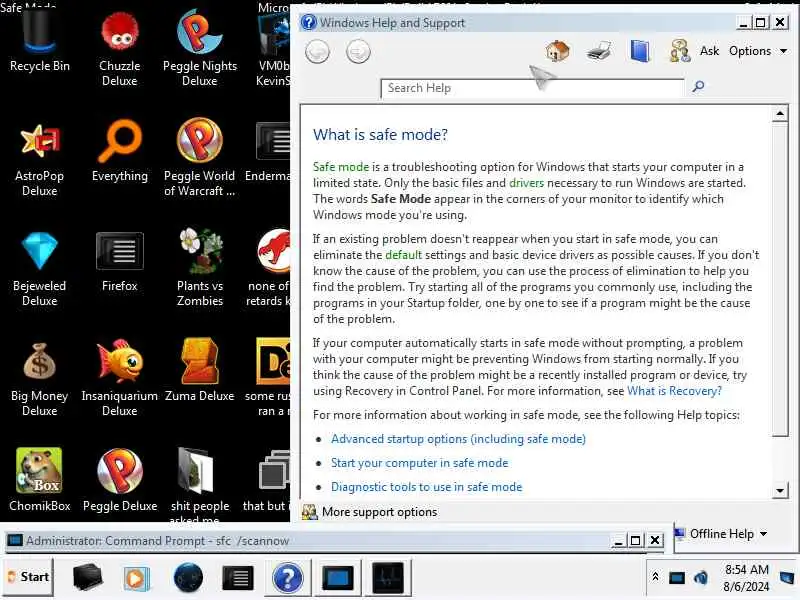800x600 pixels.
Task: Select the Big Money Deluxe icon
Action: 39,380
